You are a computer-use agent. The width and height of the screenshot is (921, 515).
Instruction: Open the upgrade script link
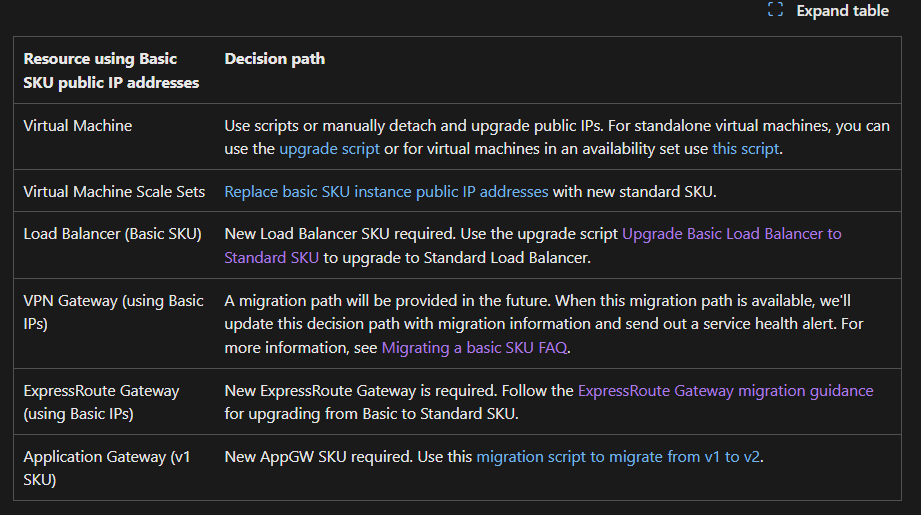(x=330, y=149)
